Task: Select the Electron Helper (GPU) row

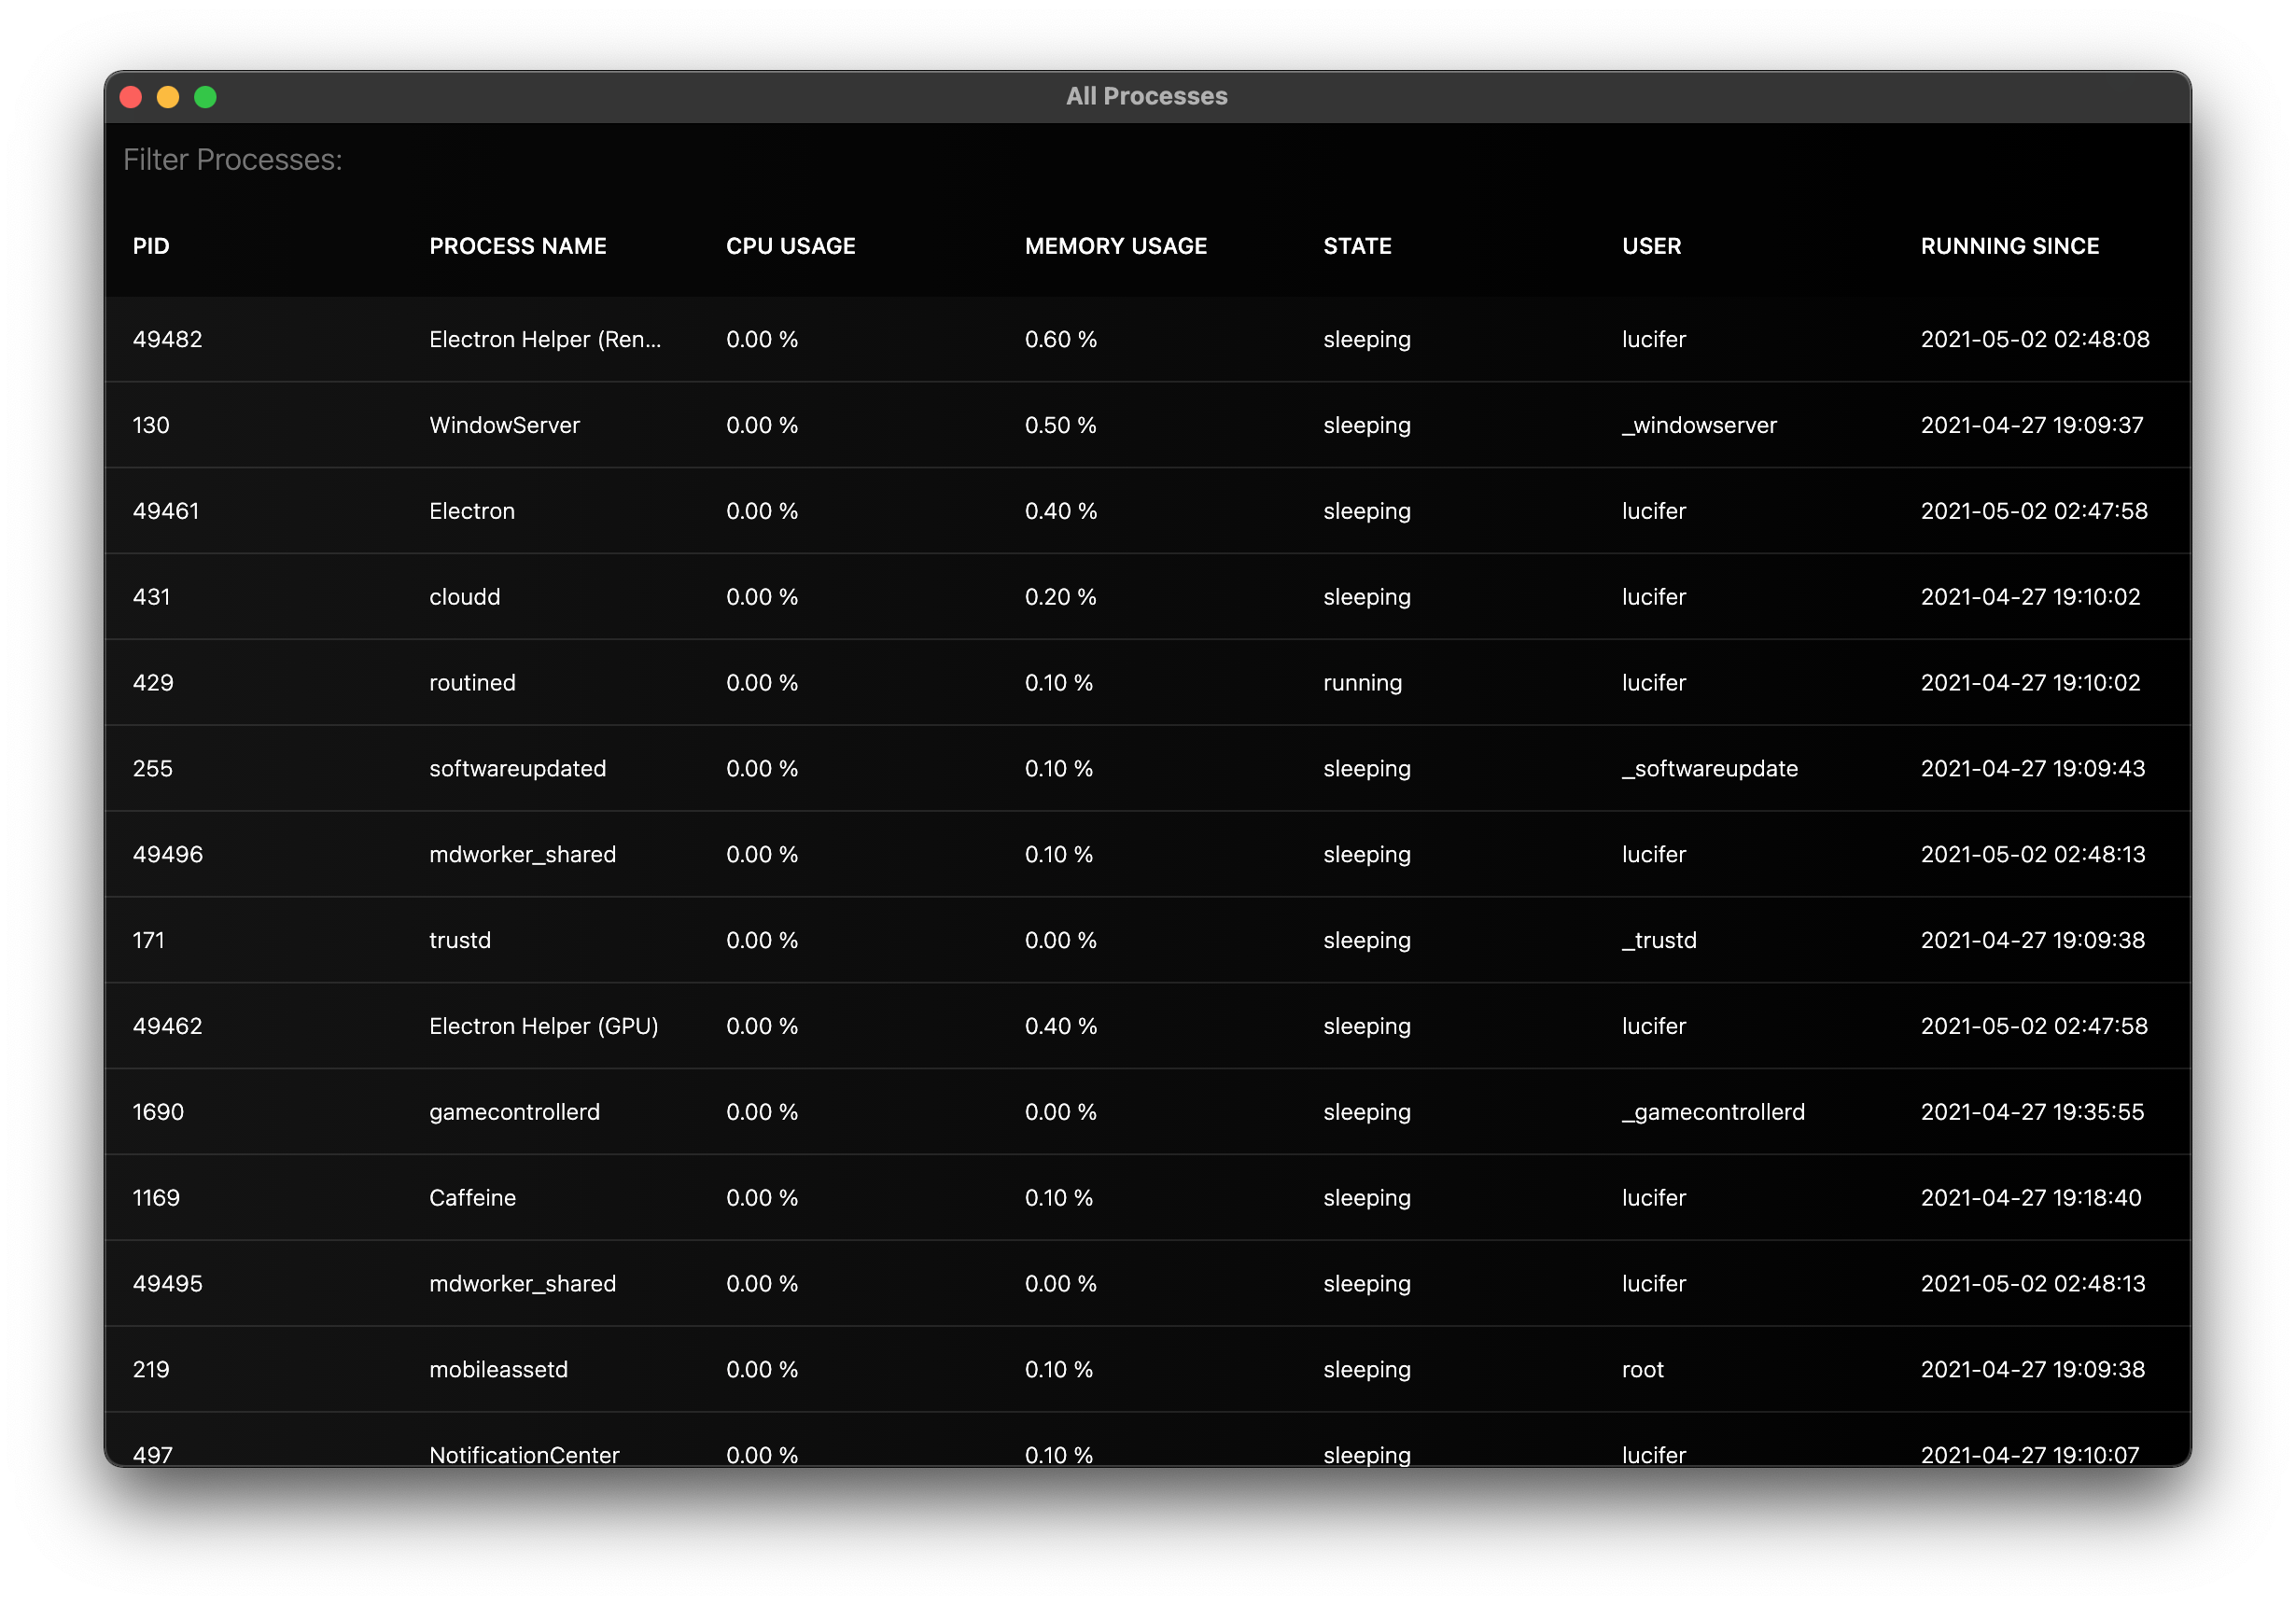Action: (1148, 1026)
